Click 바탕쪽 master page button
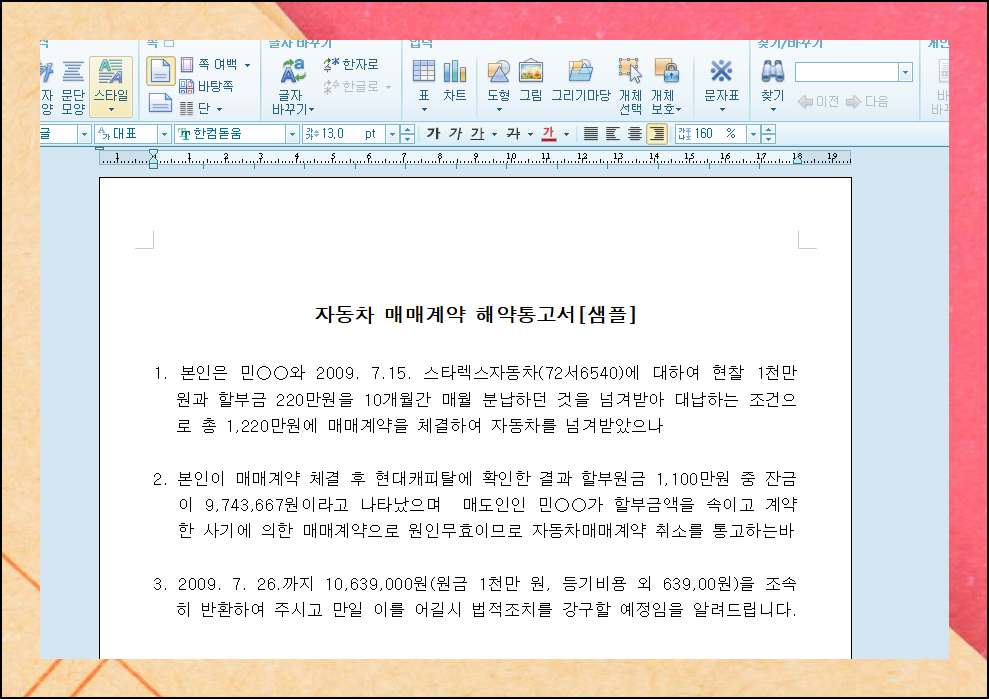The image size is (989, 699). [206, 86]
